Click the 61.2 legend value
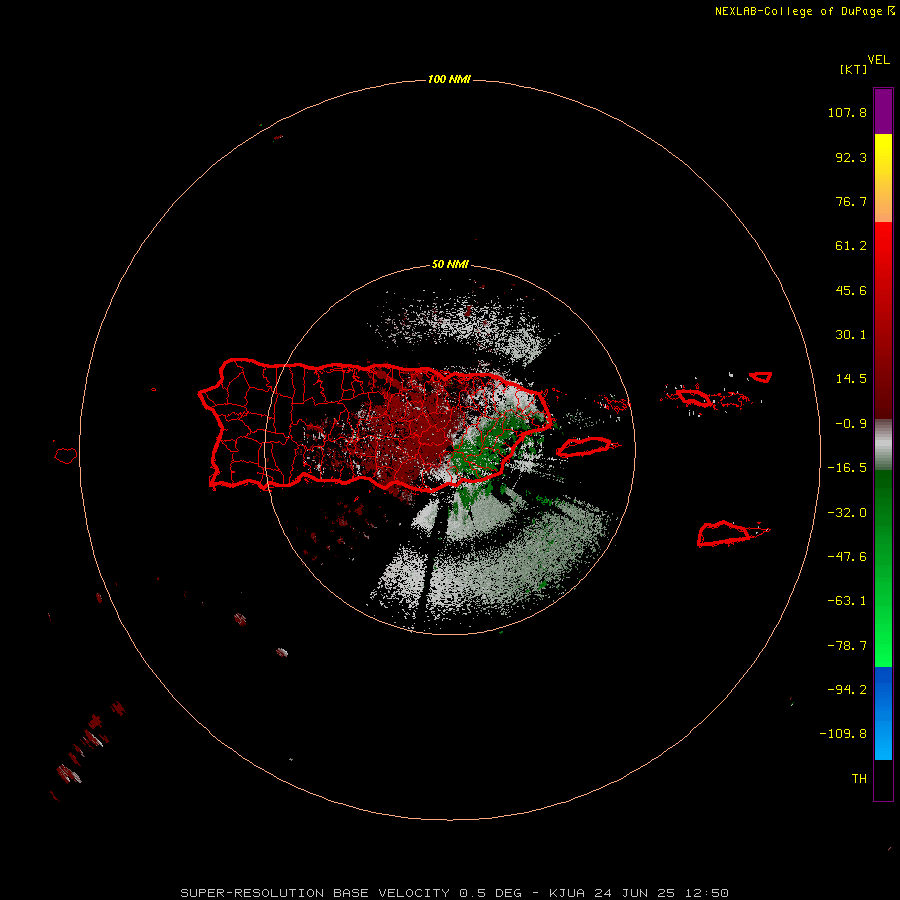The image size is (900, 900). (x=851, y=246)
